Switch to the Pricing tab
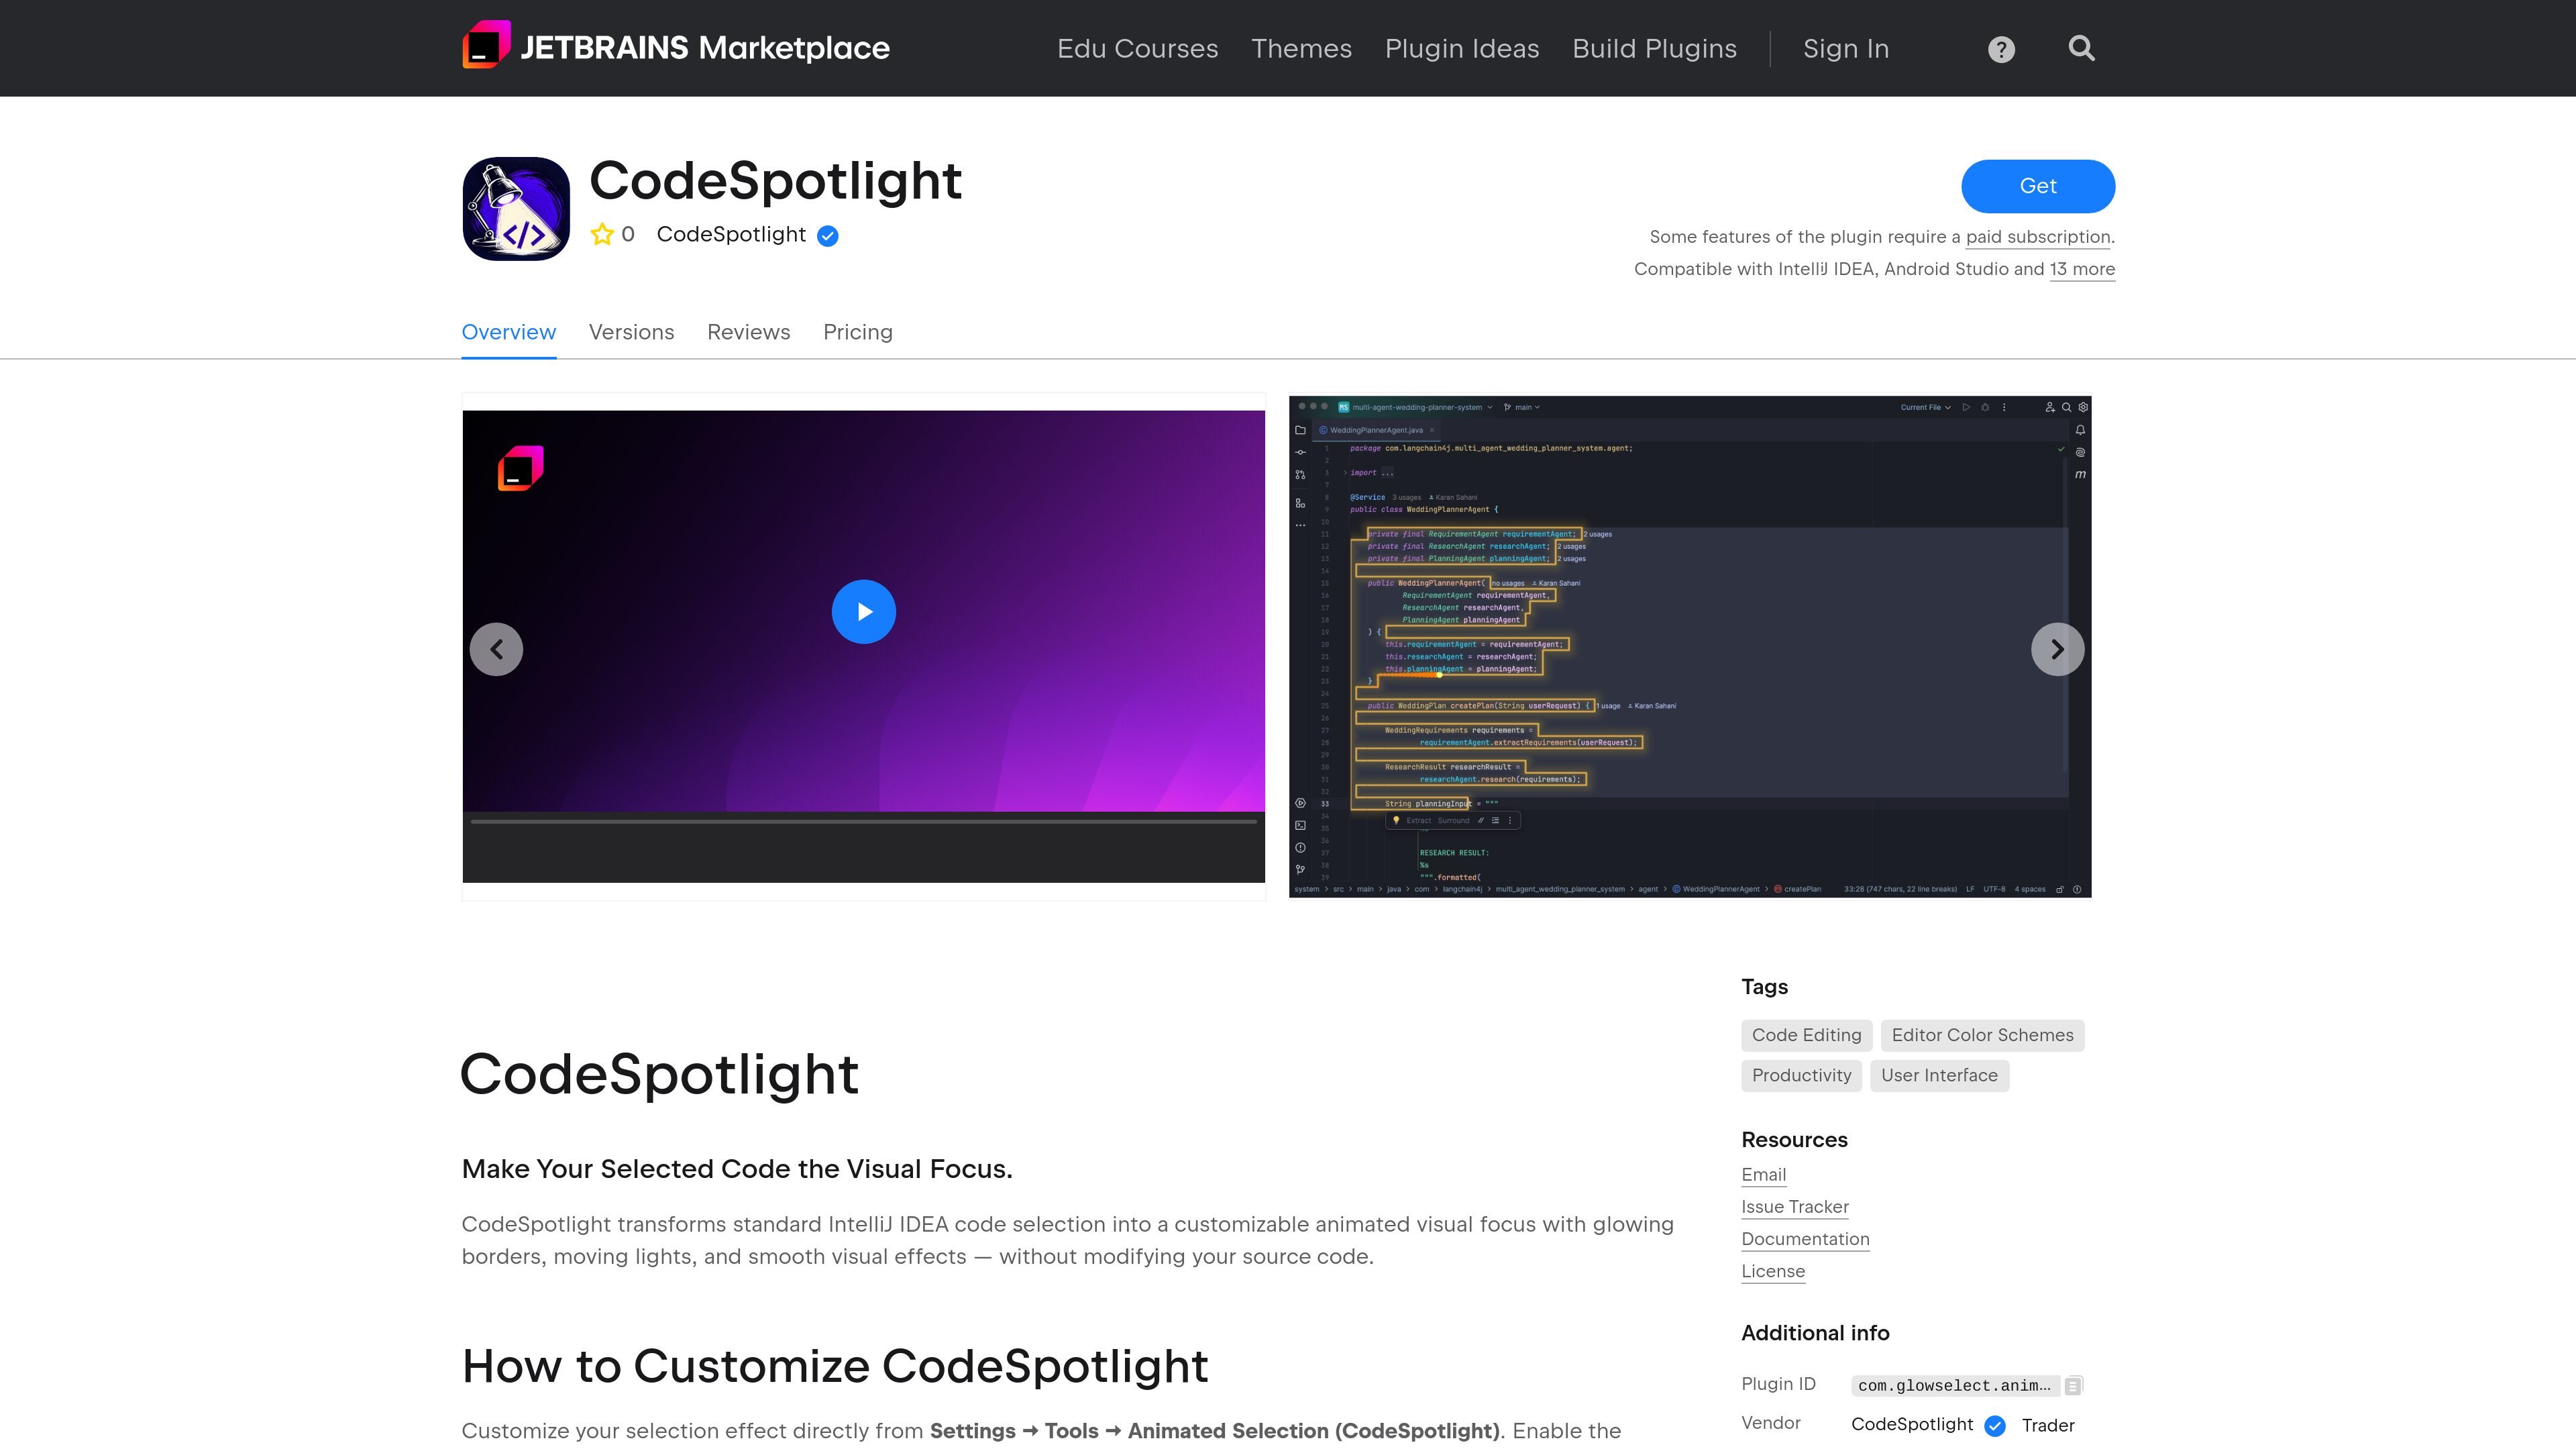2576x1449 pixels. [857, 332]
